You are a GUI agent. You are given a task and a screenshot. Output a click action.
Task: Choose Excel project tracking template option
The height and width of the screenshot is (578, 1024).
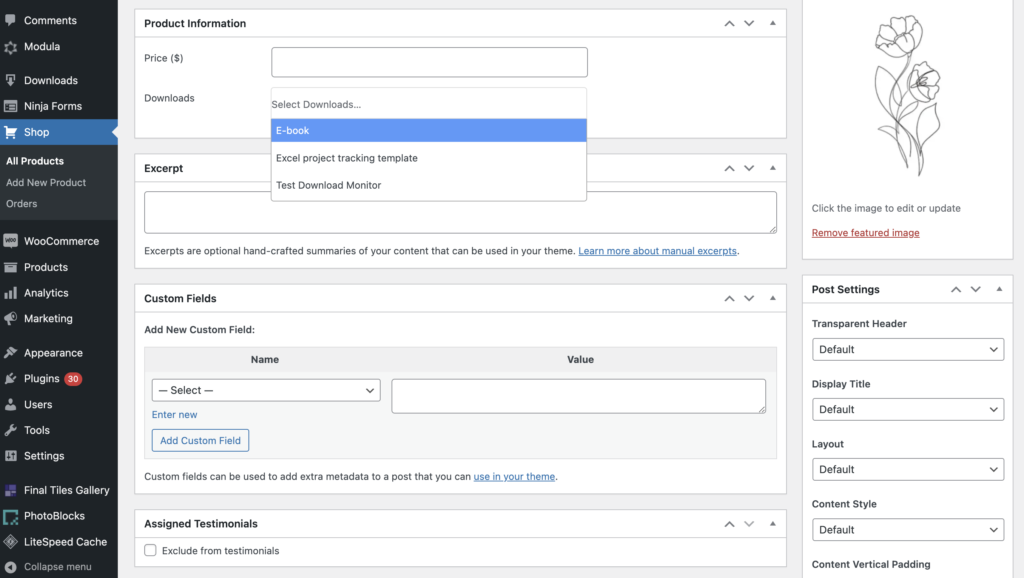coord(428,158)
